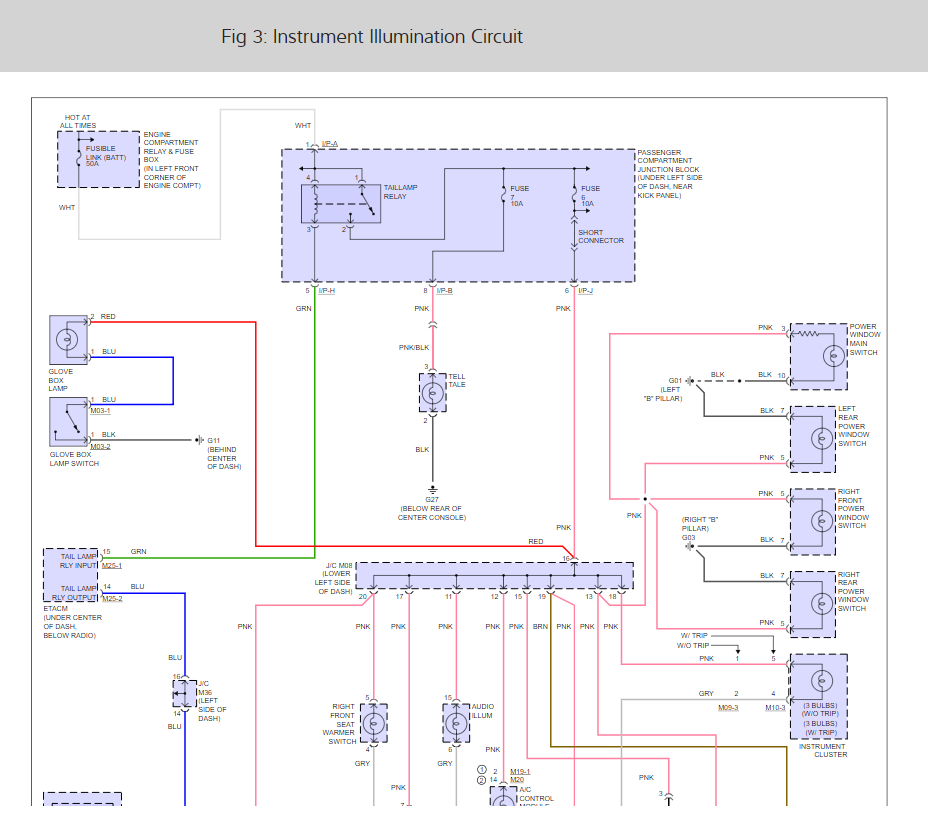This screenshot has height=832, width=928.
Task: Click the J/C M08 junction connector block
Action: 495,576
